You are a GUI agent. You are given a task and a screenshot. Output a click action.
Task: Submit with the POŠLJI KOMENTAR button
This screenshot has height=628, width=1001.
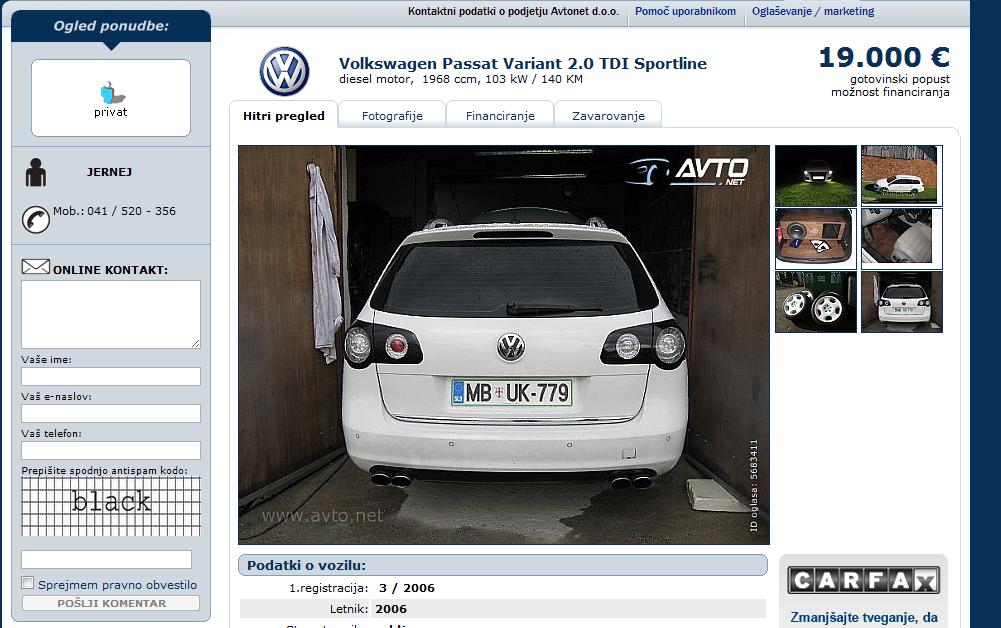coord(111,603)
